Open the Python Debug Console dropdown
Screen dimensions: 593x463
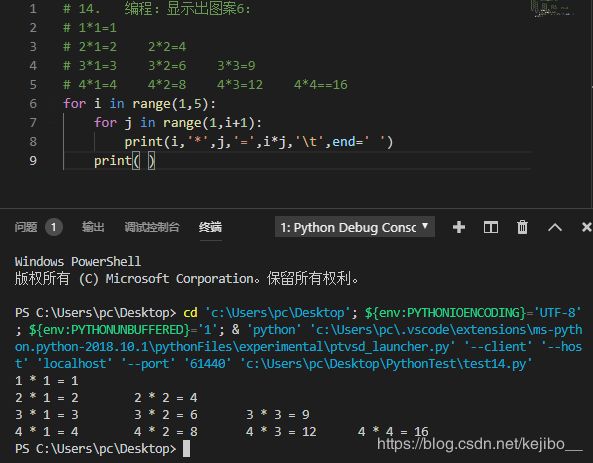pyautogui.click(x=355, y=227)
